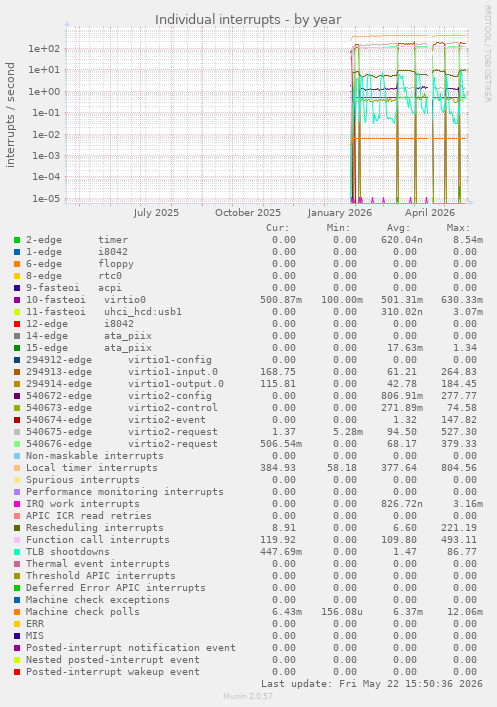Viewport: 497px width, 707px height.
Task: Click the orange swatch beside 6-edge floppy
Action: click(17, 264)
